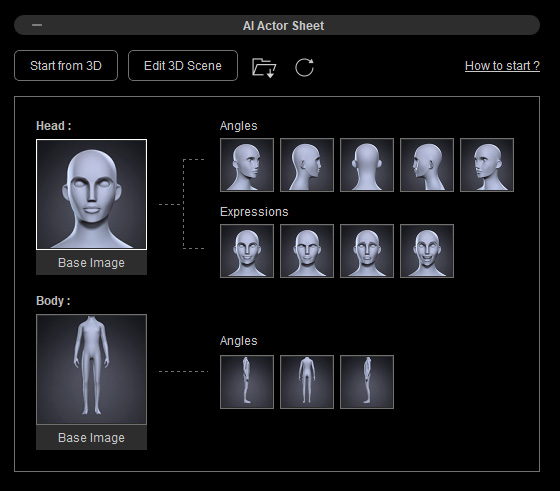This screenshot has height=491, width=560.
Task: Click the Edit 3D Scene button
Action: coord(183,66)
